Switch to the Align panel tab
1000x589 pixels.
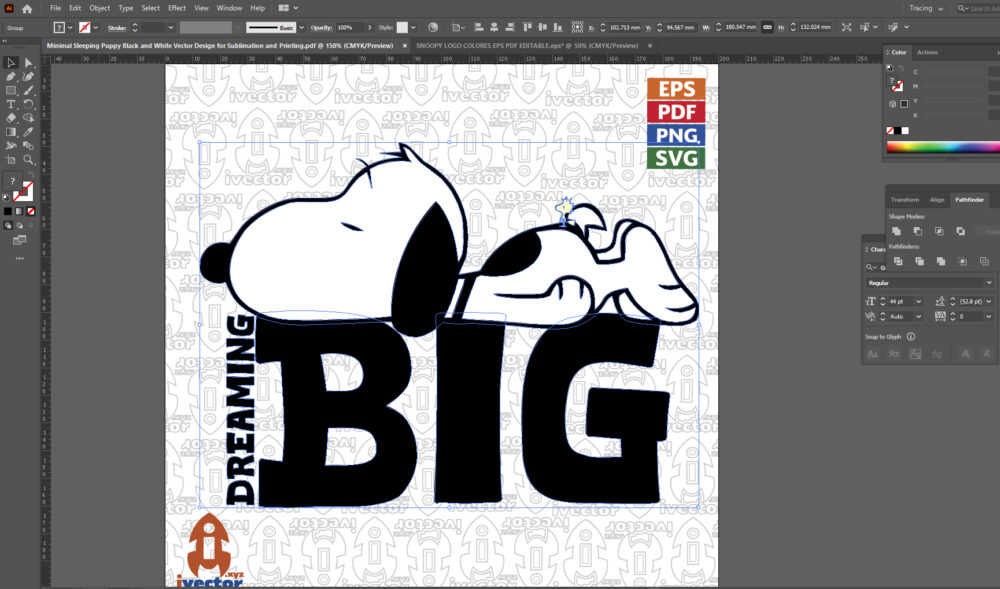click(936, 200)
